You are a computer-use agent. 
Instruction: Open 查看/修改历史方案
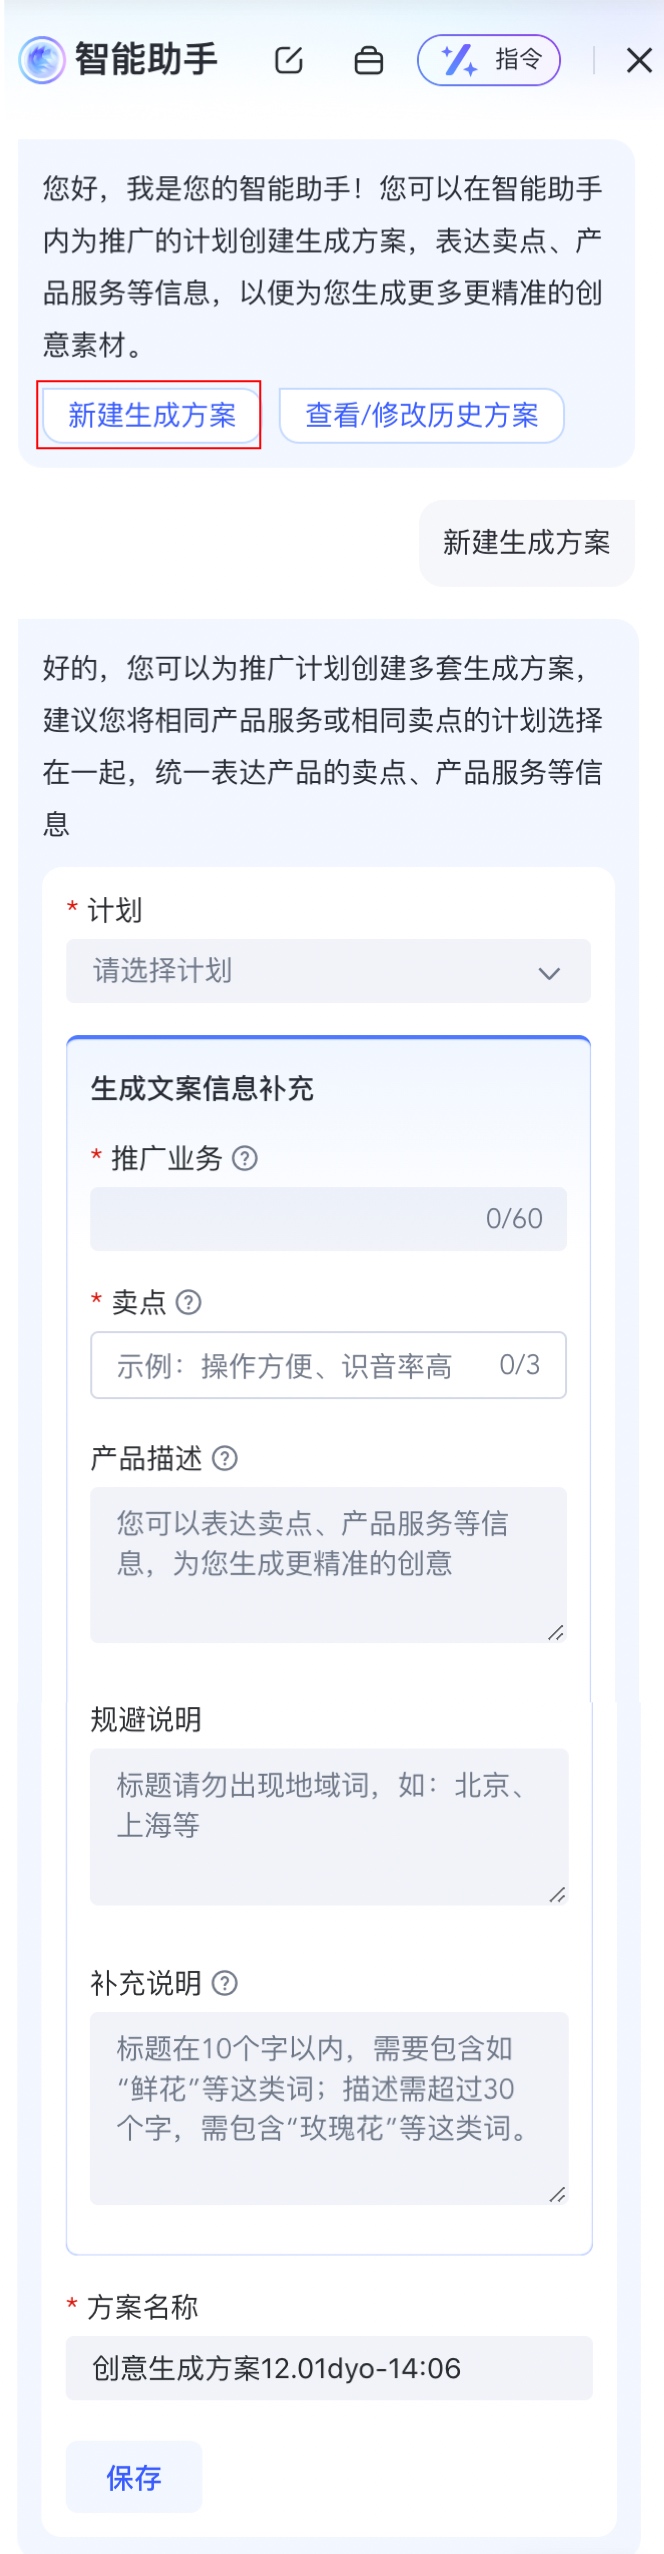coord(421,415)
